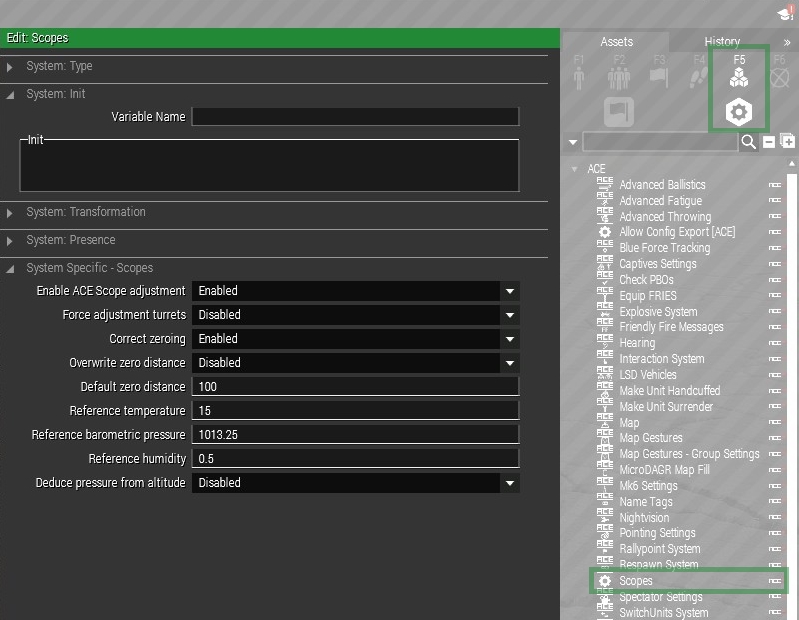Open the tutorials graduation cap icon
The height and width of the screenshot is (620, 799).
click(786, 13)
